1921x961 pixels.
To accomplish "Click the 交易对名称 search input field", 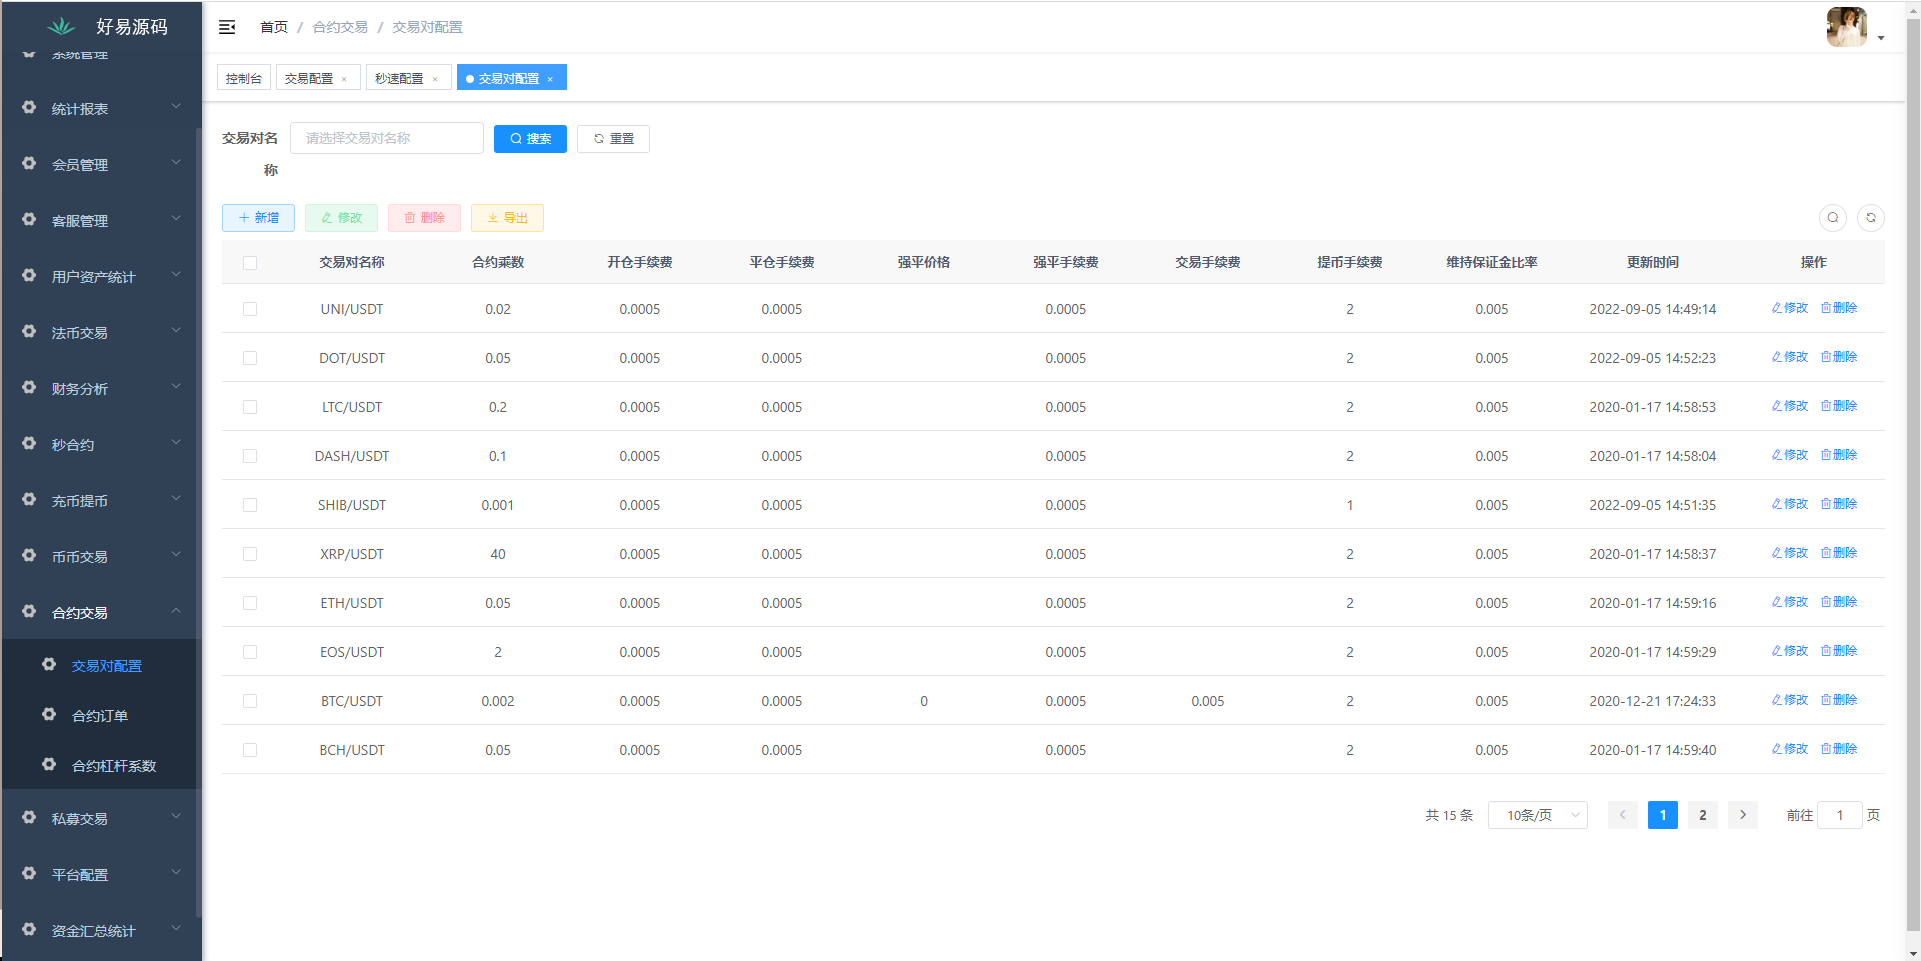I will [x=386, y=138].
